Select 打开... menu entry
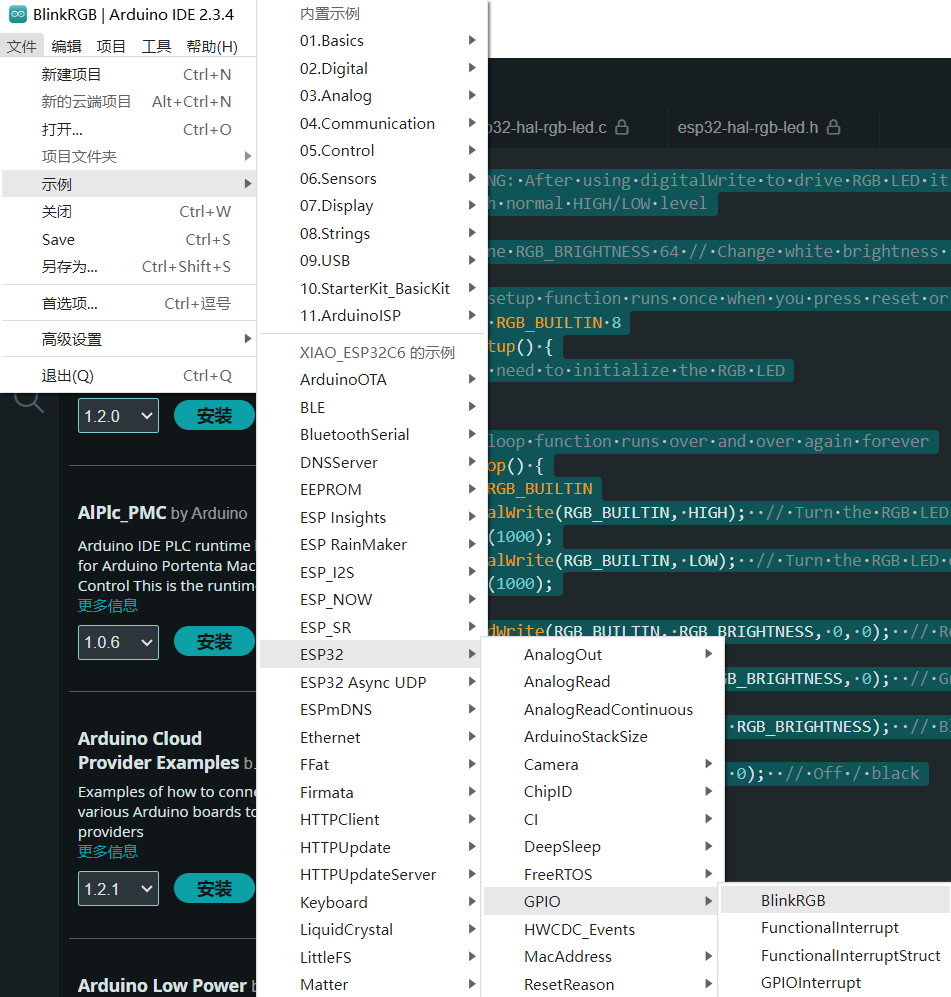Screen dimensions: 951x997 (129, 129)
